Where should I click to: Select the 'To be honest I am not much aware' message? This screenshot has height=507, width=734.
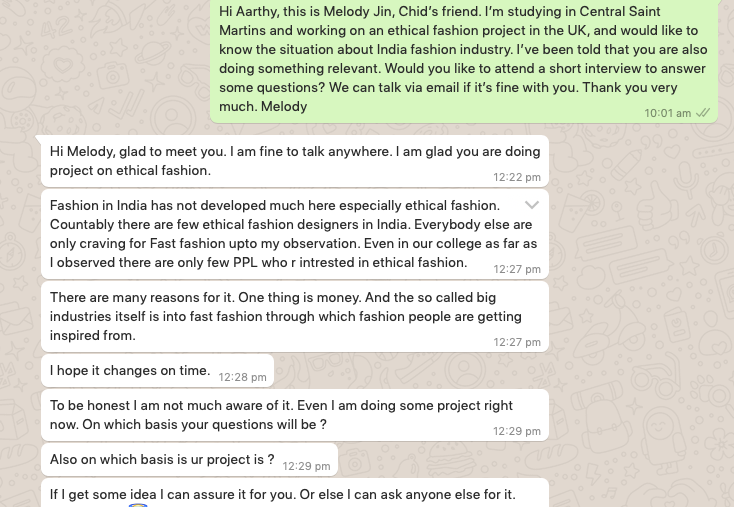[x=295, y=415]
